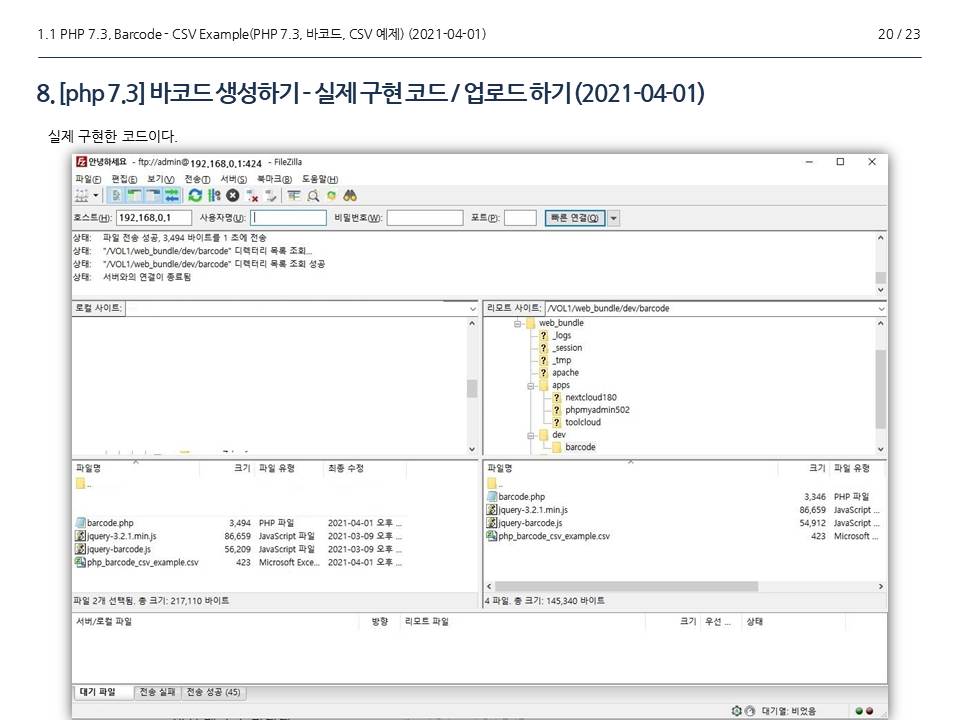Toggle directory comparison magnifier icon
Viewport: 960px width, 720px height.
[313, 196]
